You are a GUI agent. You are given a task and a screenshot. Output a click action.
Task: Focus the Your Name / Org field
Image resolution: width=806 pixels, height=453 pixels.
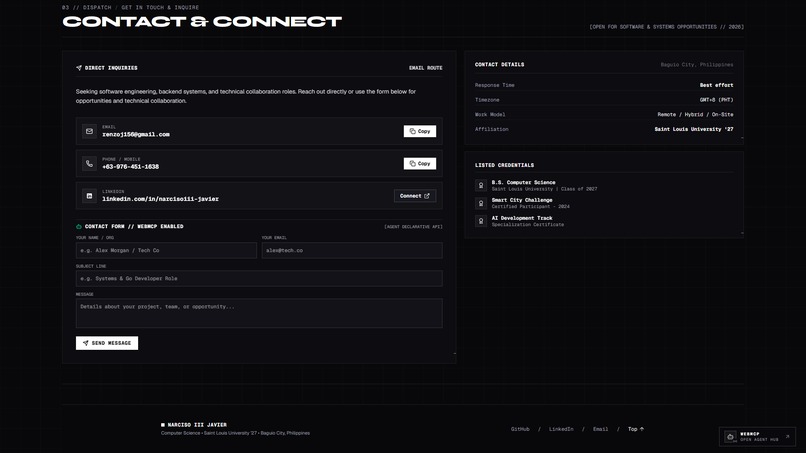166,250
